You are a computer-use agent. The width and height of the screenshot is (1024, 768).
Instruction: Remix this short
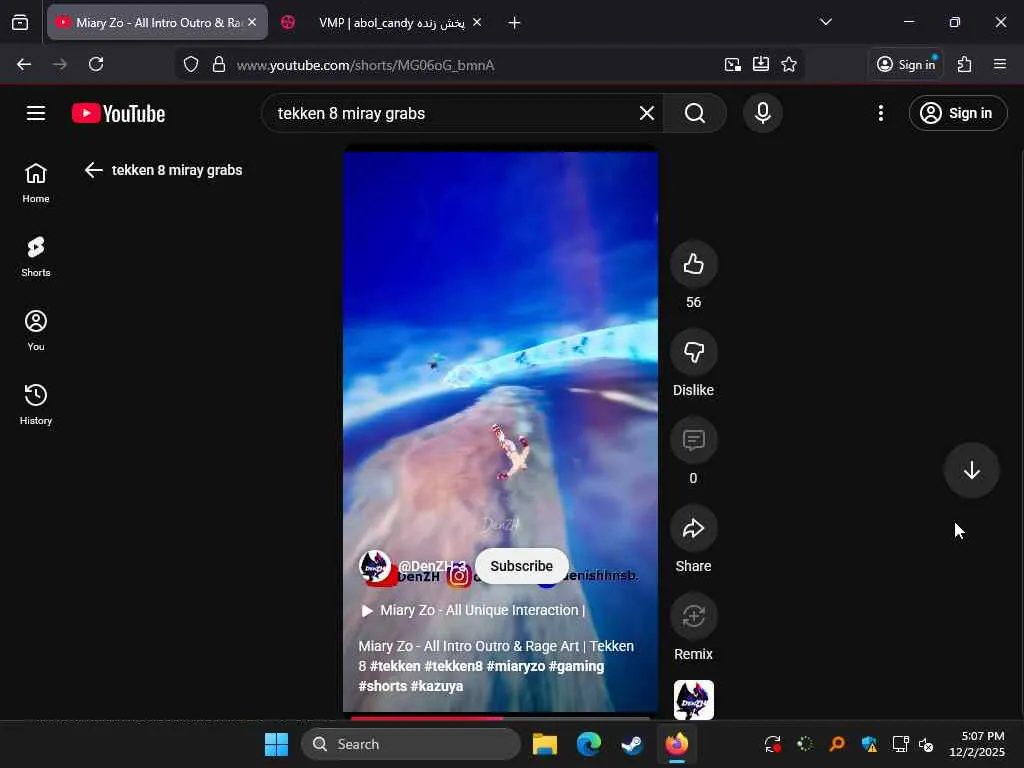tap(694, 616)
